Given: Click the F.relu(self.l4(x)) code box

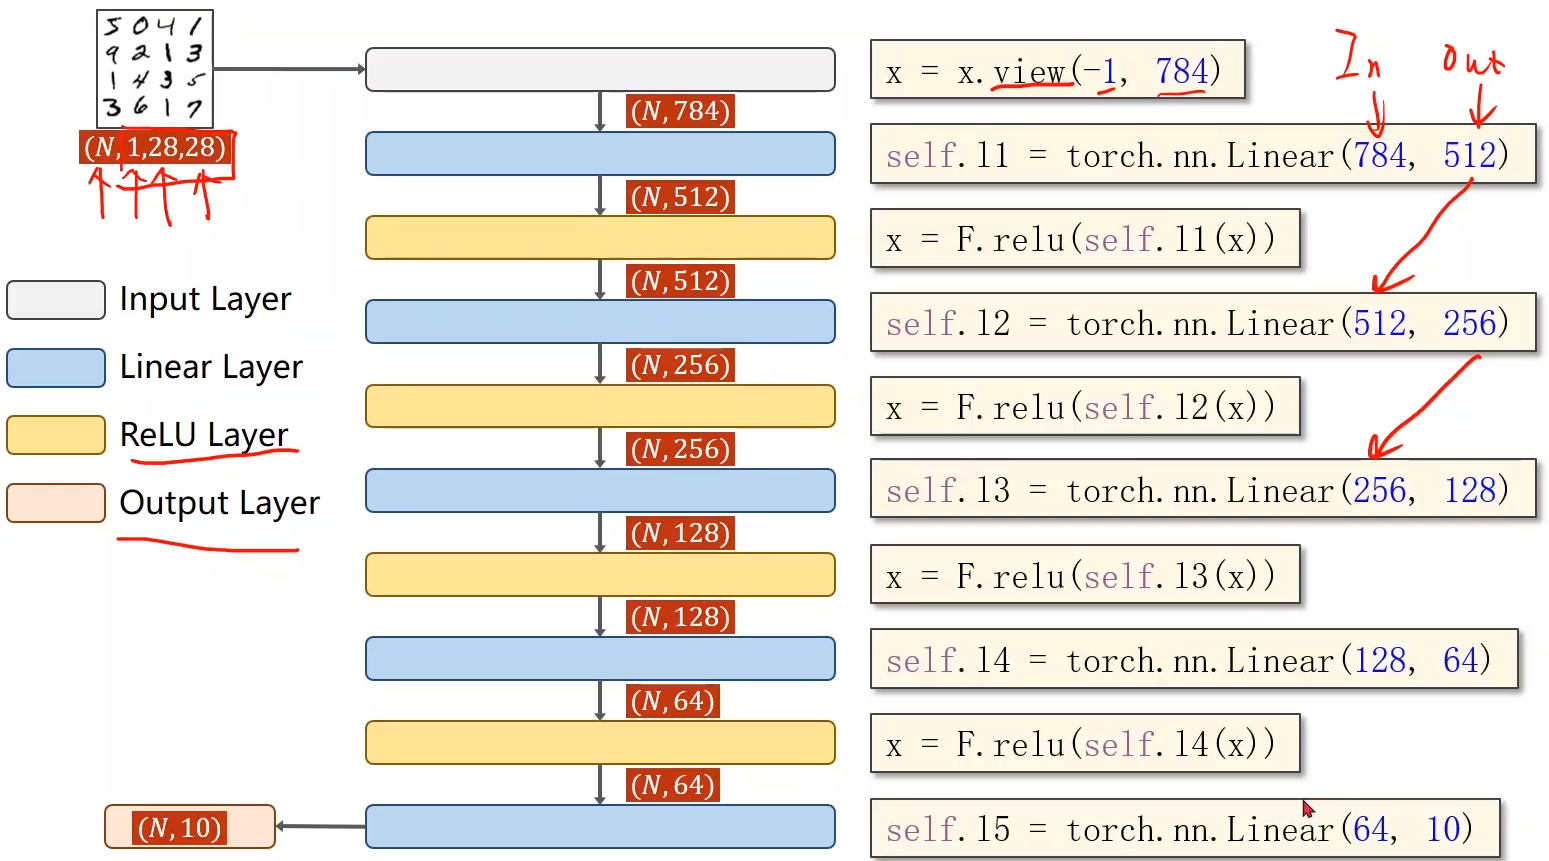Looking at the screenshot, I should [x=1085, y=744].
